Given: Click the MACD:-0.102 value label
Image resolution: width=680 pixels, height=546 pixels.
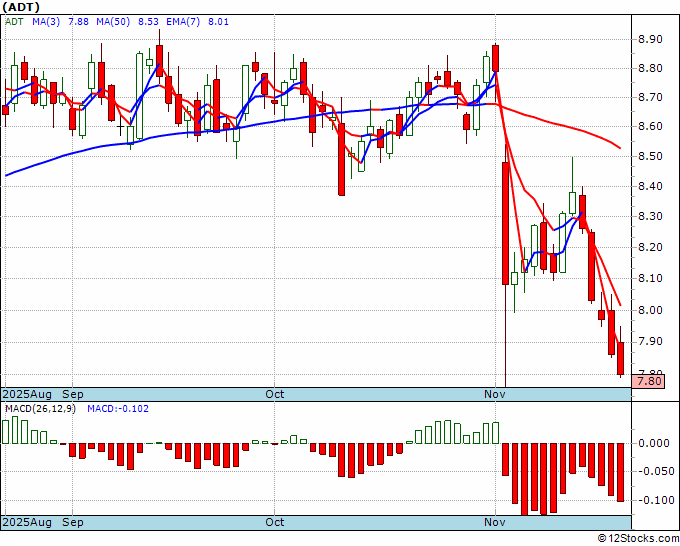Looking at the screenshot, I should coord(118,409).
